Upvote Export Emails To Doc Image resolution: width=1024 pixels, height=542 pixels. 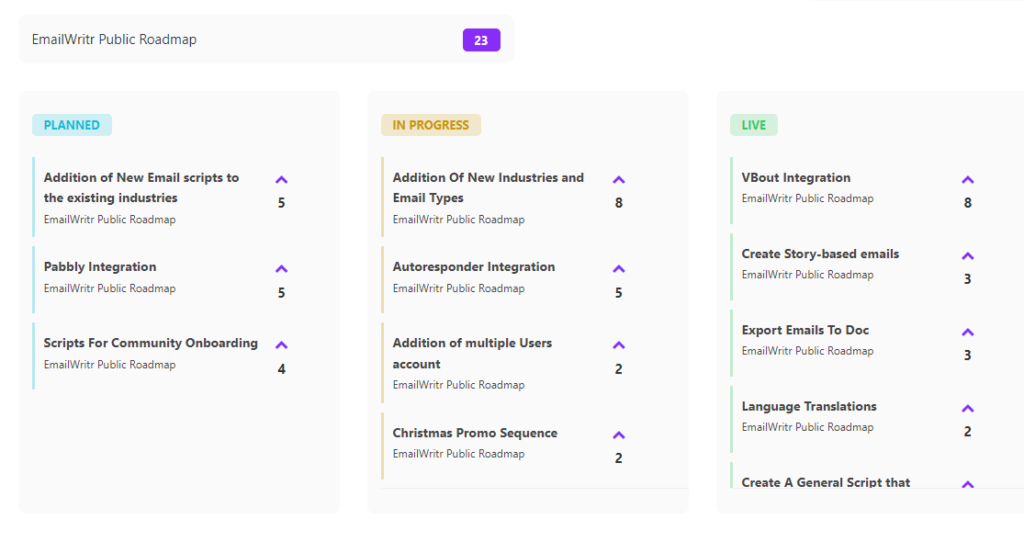968,332
